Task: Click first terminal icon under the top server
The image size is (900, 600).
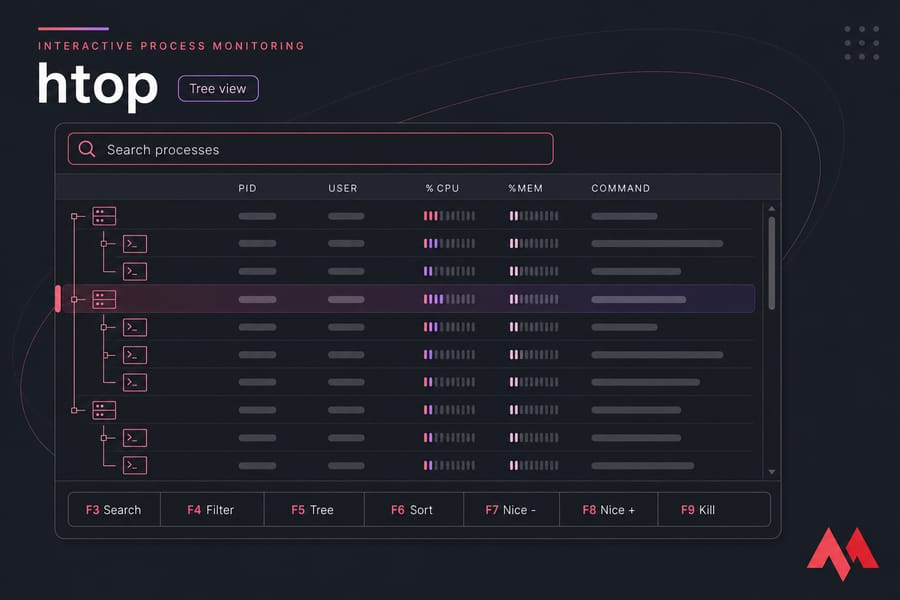Action: 135,244
